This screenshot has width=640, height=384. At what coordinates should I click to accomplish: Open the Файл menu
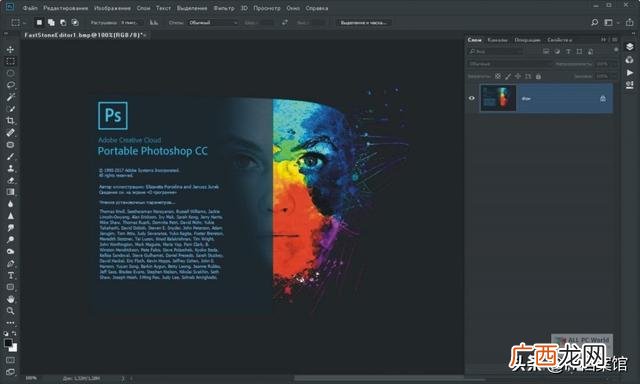(30, 8)
